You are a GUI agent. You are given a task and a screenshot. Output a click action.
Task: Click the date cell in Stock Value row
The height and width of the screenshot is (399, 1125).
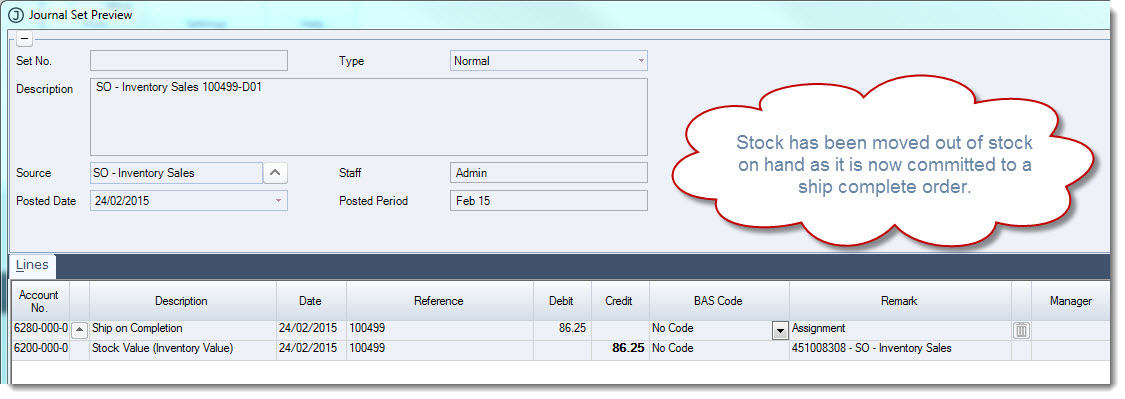pyautogui.click(x=311, y=349)
